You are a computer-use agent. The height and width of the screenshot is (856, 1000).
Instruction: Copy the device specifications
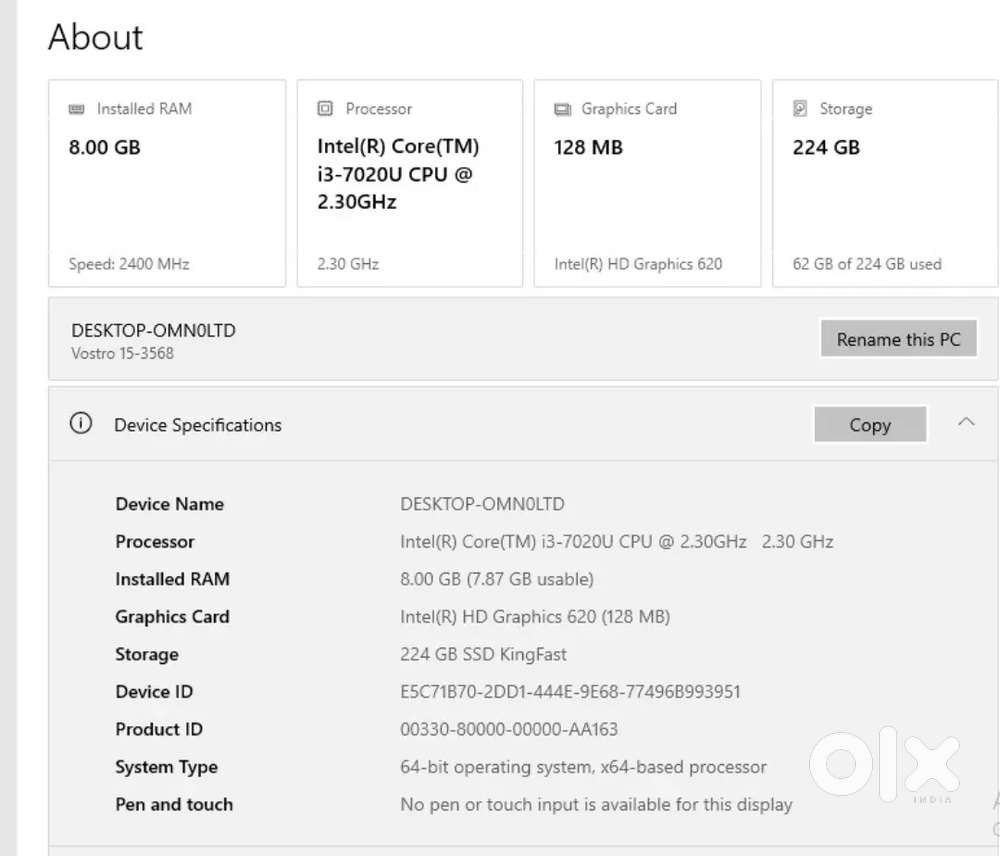coord(869,425)
